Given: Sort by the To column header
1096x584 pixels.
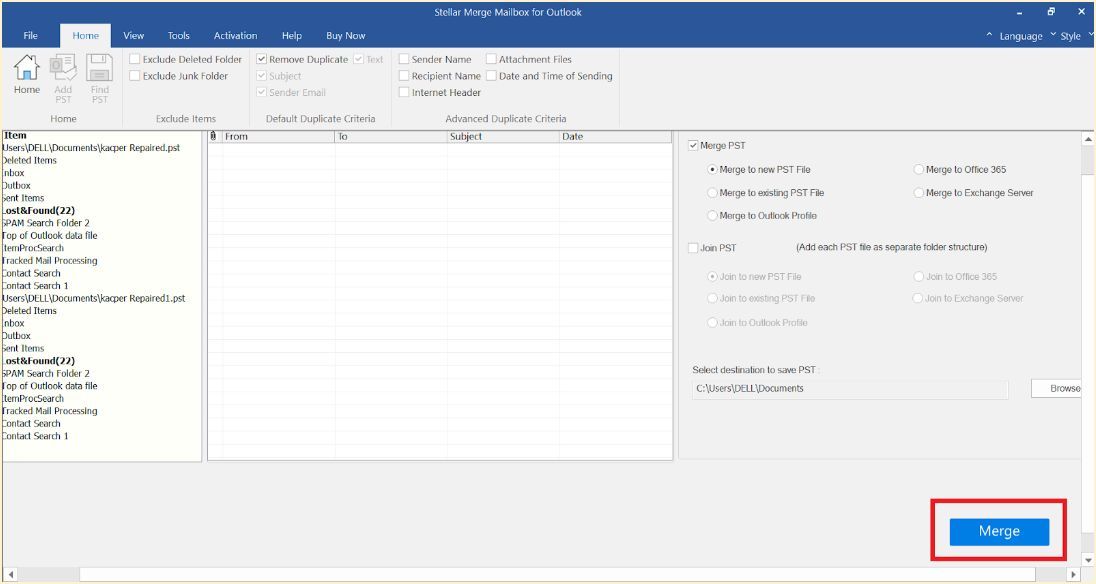Looking at the screenshot, I should click(391, 136).
